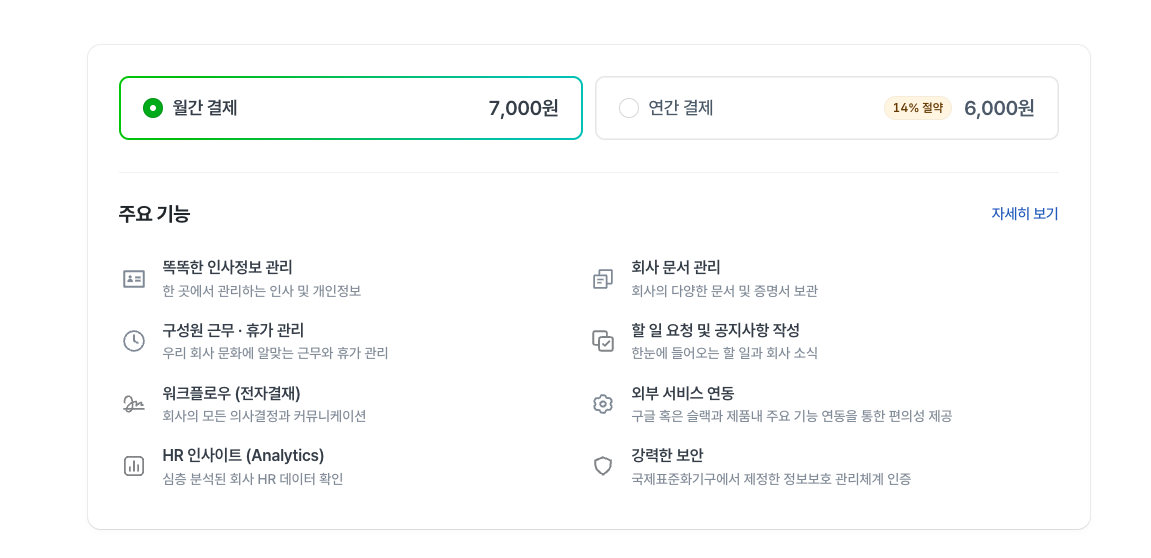Click the signature icon for 워크플로우 (전자결재)
The width and height of the screenshot is (1151, 558).
pyautogui.click(x=134, y=404)
